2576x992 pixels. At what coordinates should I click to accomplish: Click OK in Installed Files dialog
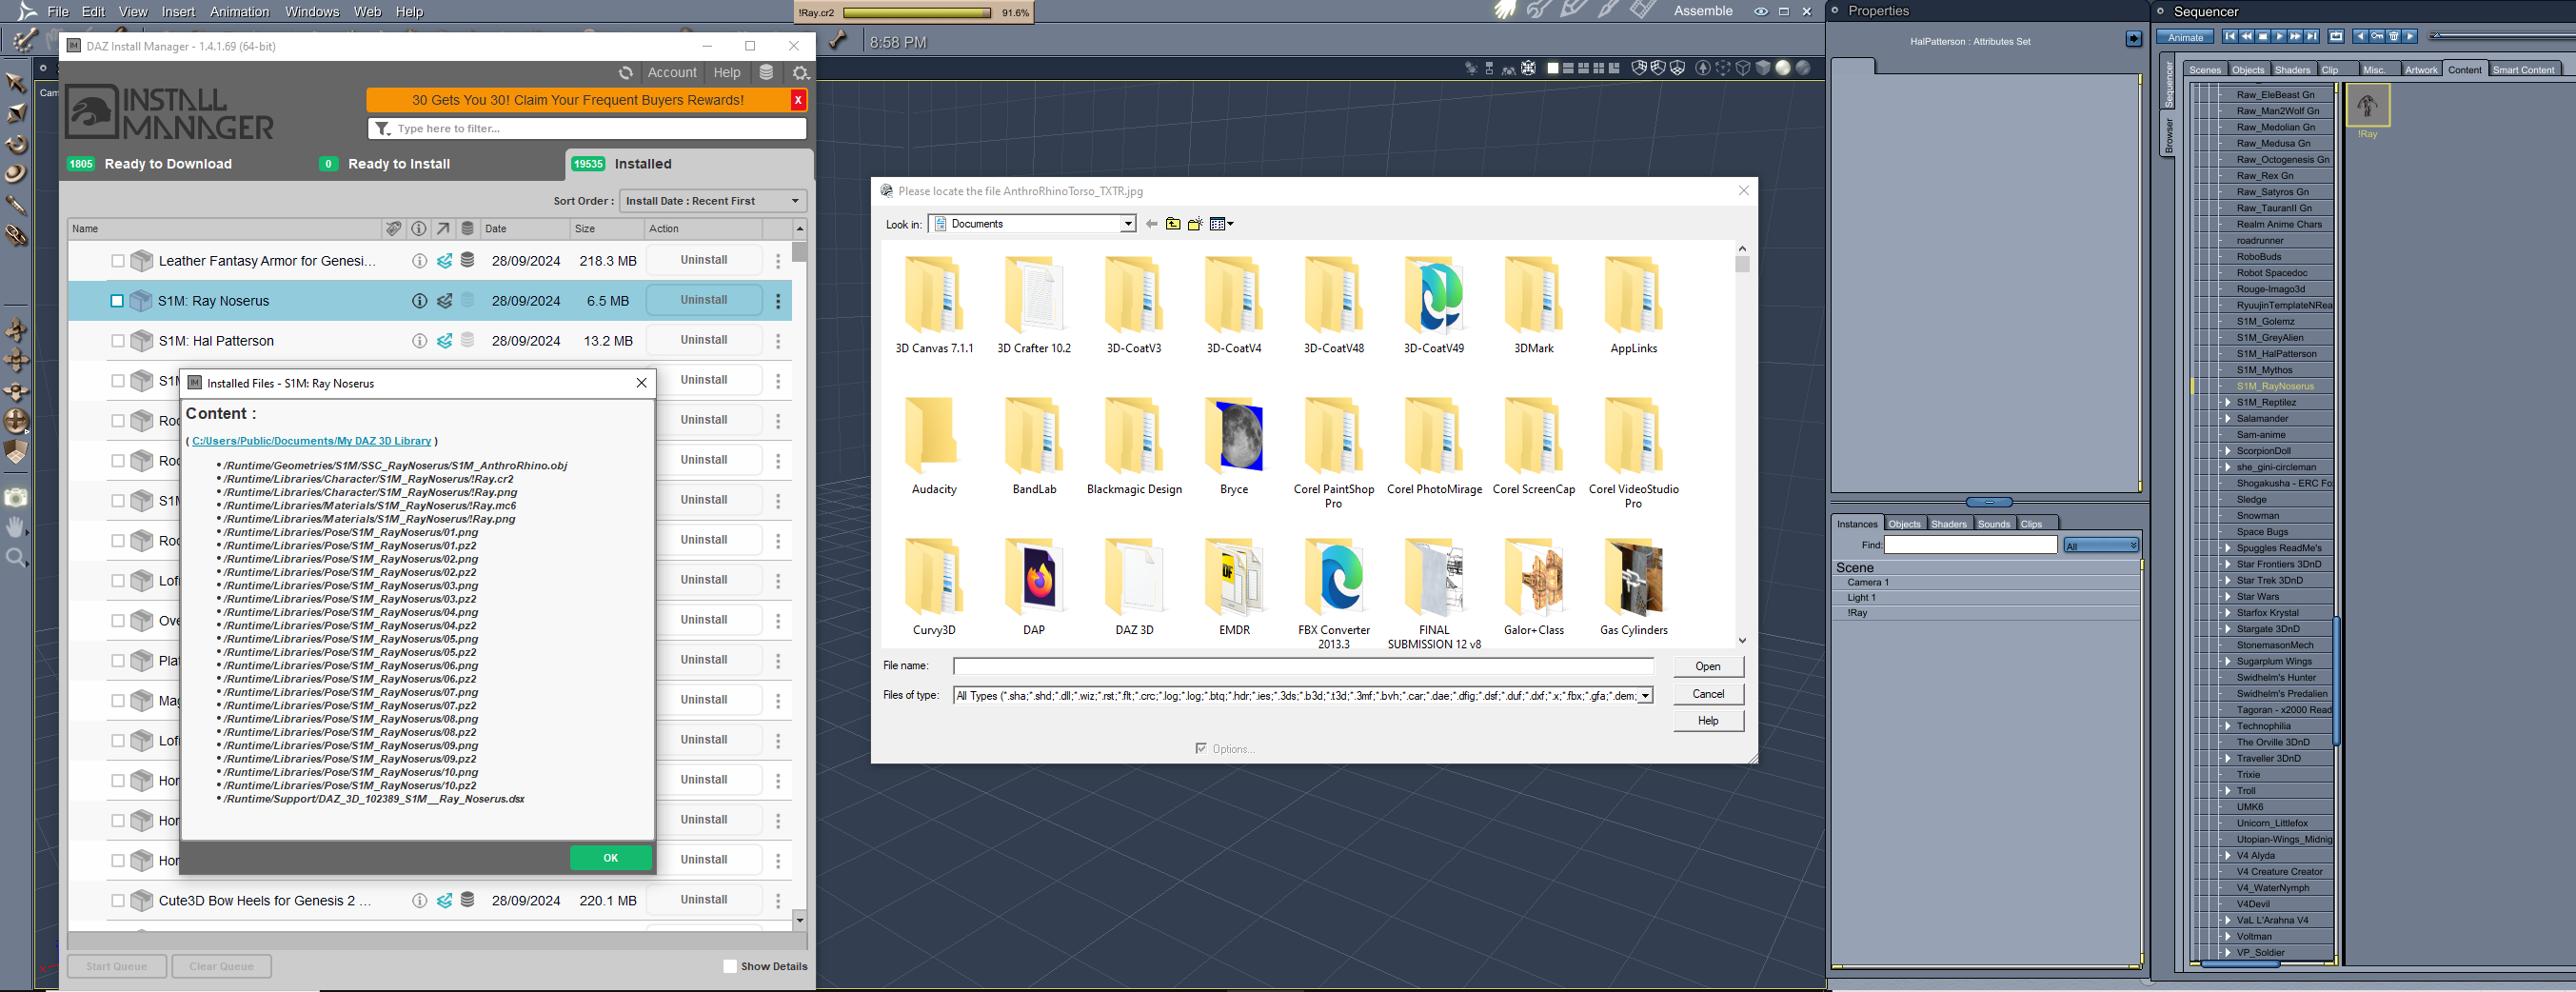click(611, 858)
